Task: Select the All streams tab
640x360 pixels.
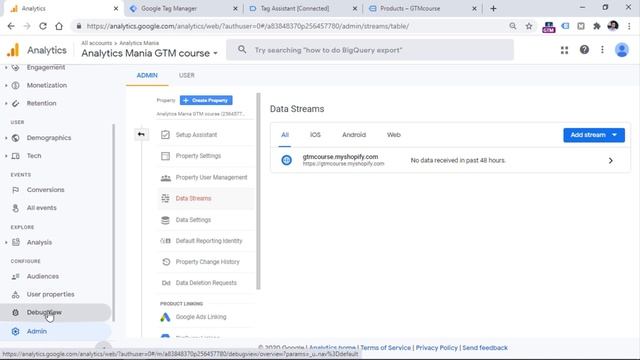Action: pyautogui.click(x=285, y=135)
